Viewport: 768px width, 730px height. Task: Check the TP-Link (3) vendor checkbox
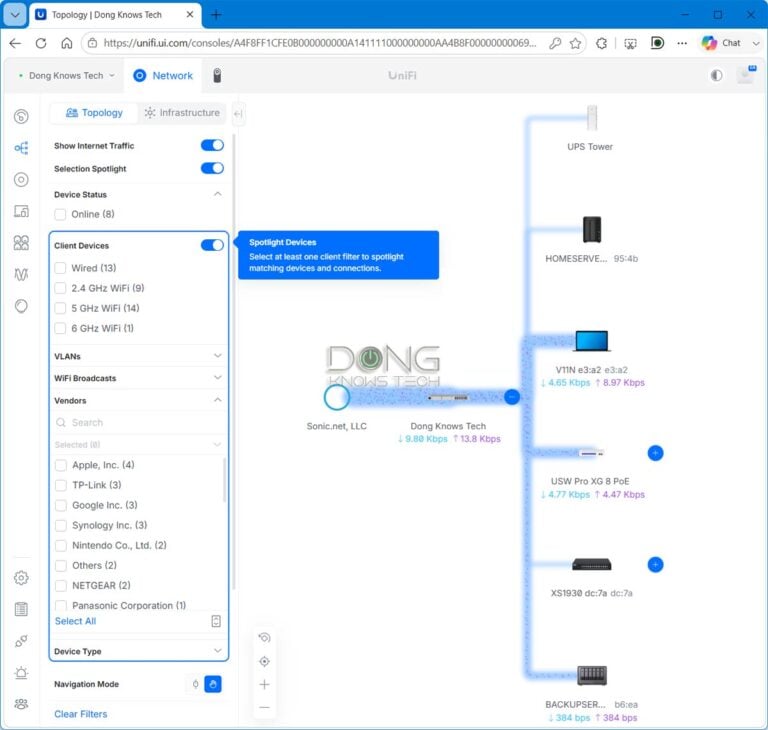pos(61,485)
